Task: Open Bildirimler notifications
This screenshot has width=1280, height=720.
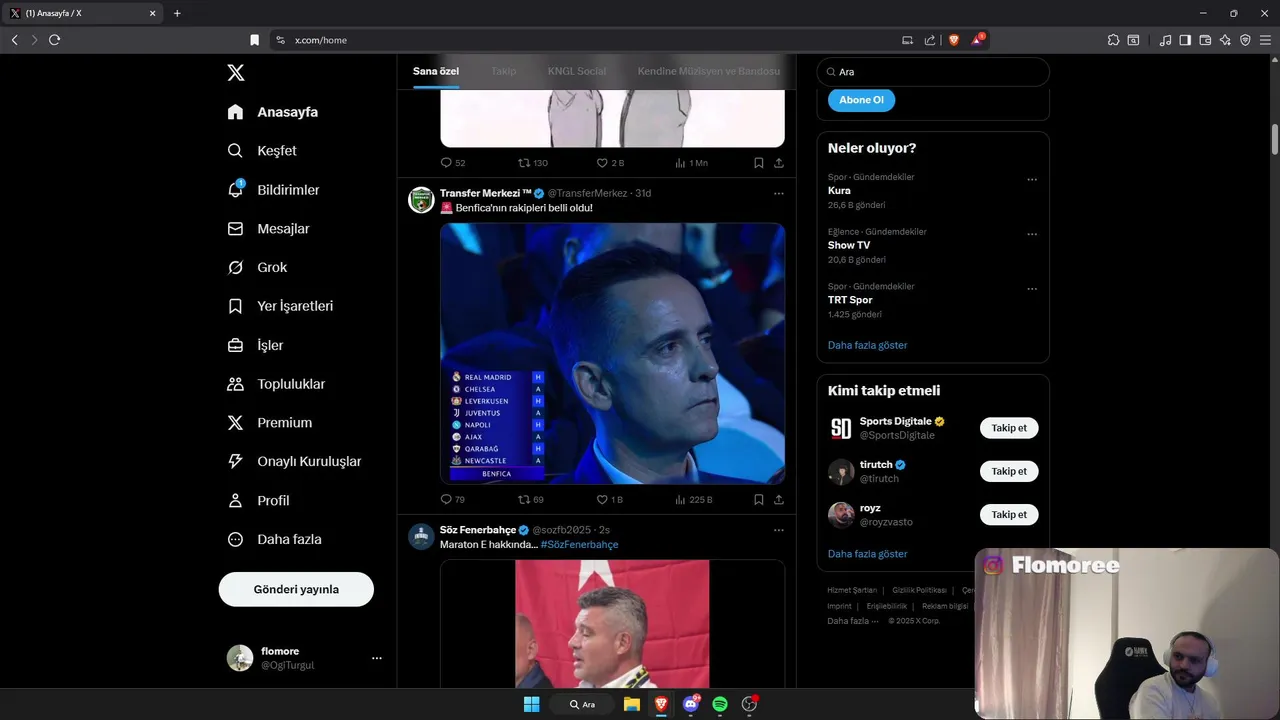Action: click(273, 190)
